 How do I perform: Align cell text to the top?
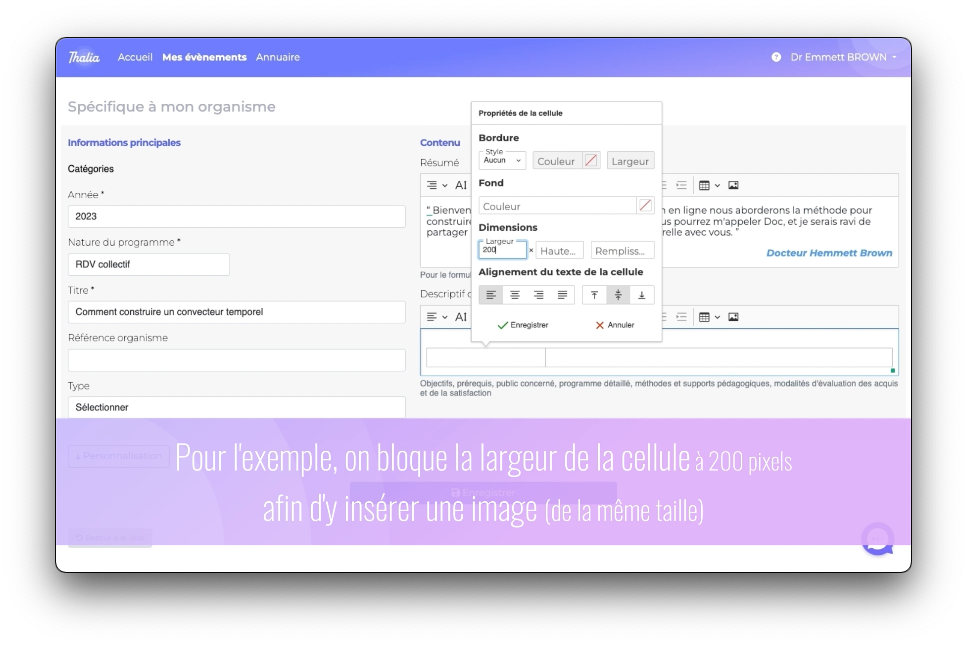[x=594, y=295]
